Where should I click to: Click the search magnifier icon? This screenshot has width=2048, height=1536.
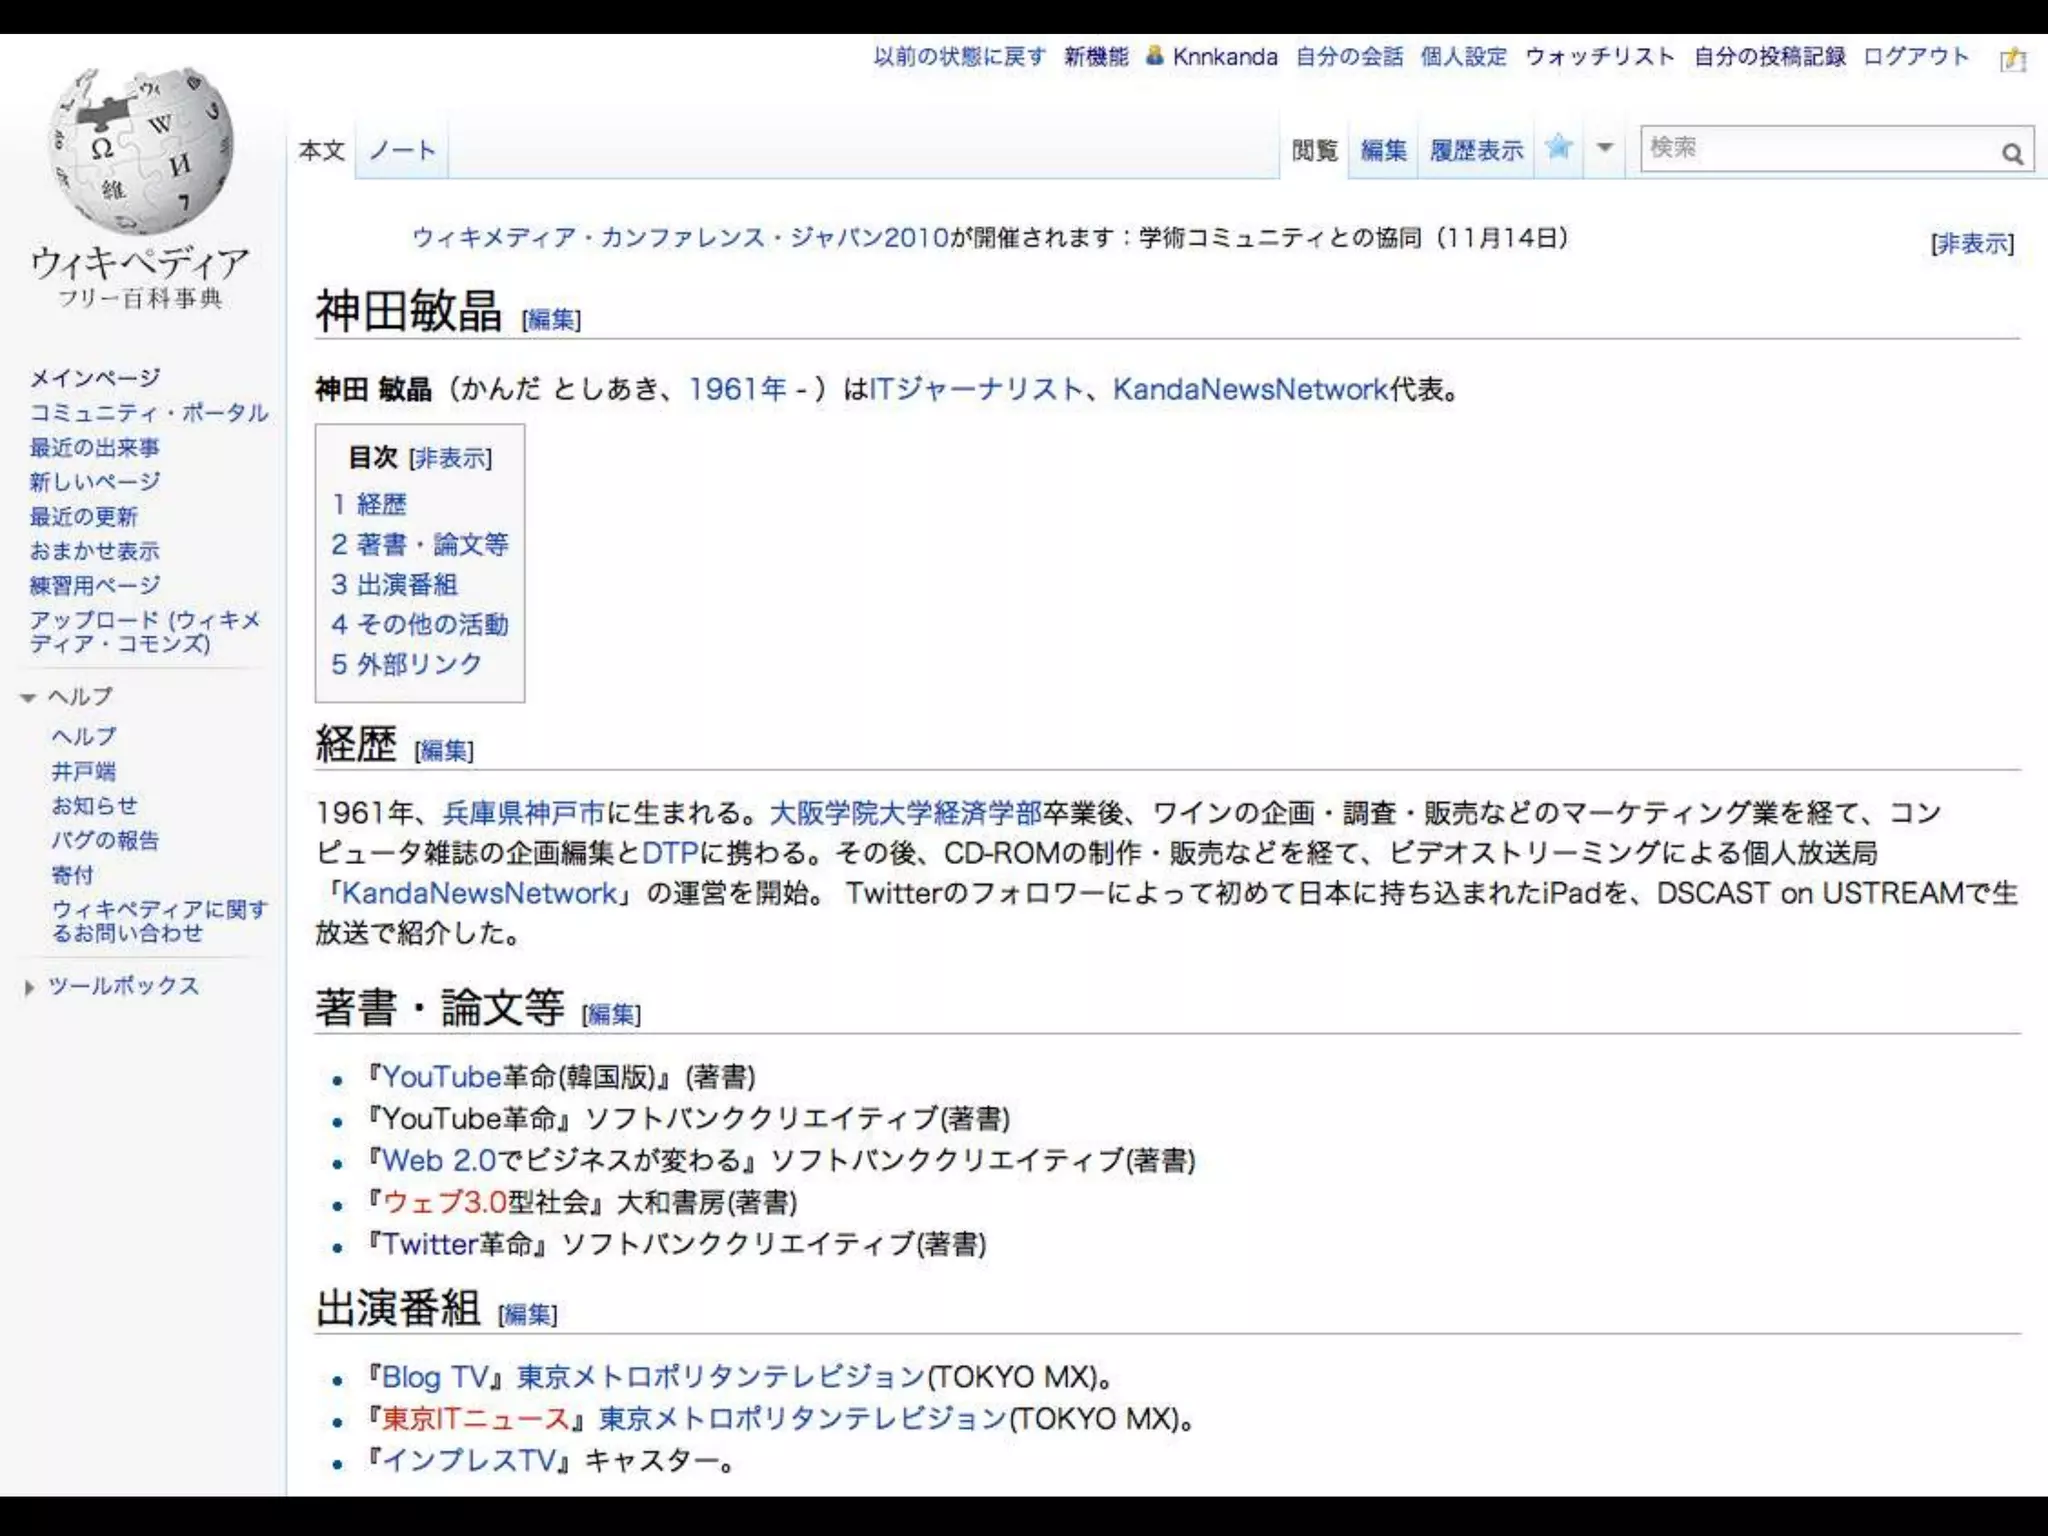click(x=2012, y=153)
